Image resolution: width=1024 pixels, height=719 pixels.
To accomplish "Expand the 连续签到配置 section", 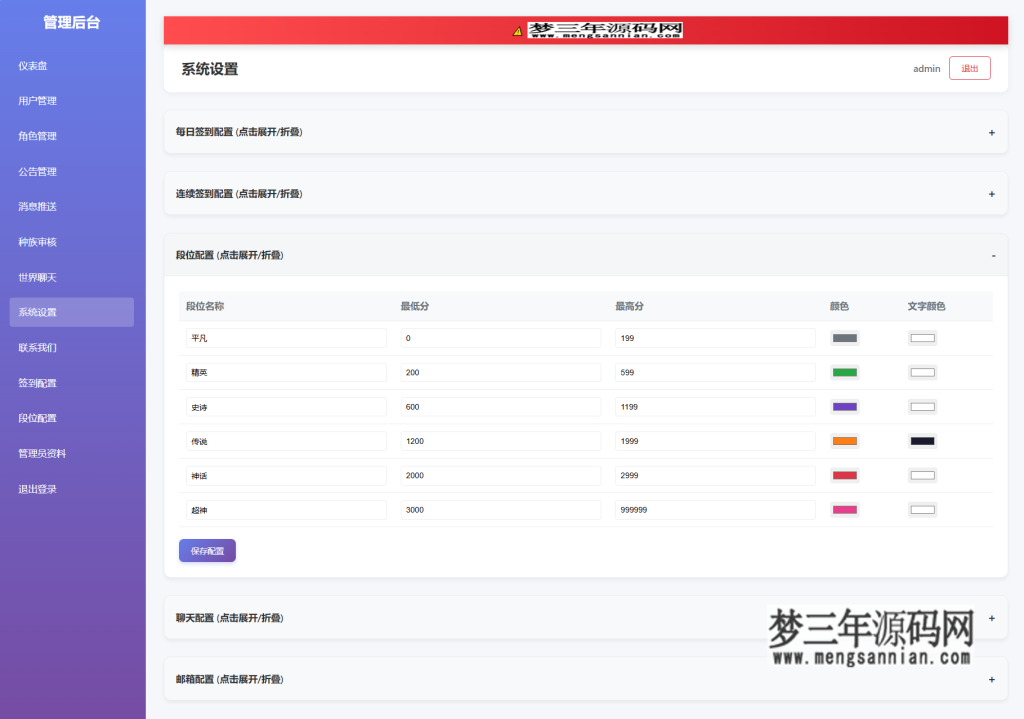I will 586,193.
